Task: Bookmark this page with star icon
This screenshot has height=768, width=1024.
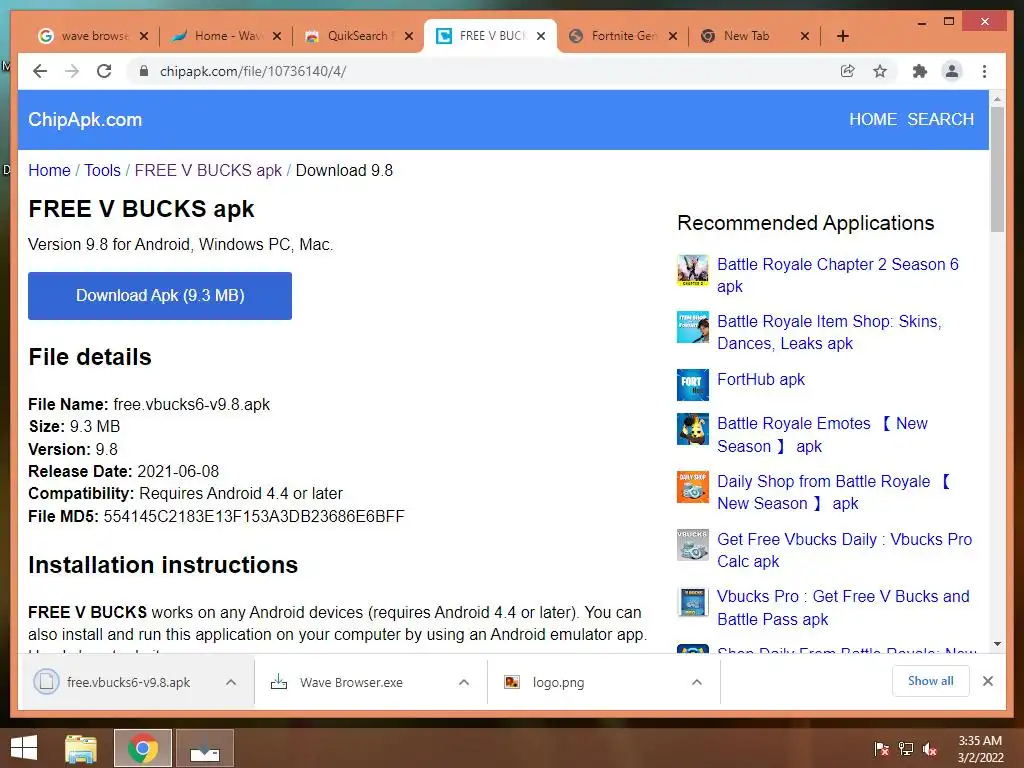Action: coord(880,71)
